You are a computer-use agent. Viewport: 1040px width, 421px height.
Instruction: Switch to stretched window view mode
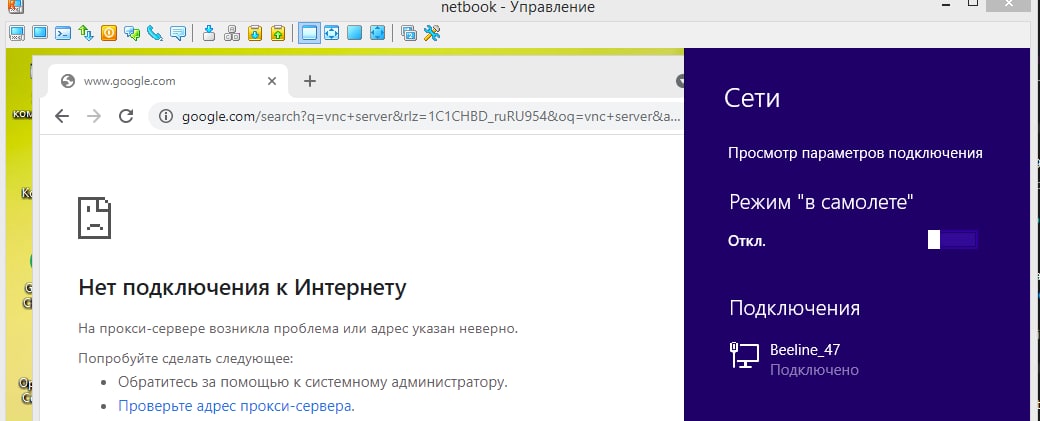332,32
